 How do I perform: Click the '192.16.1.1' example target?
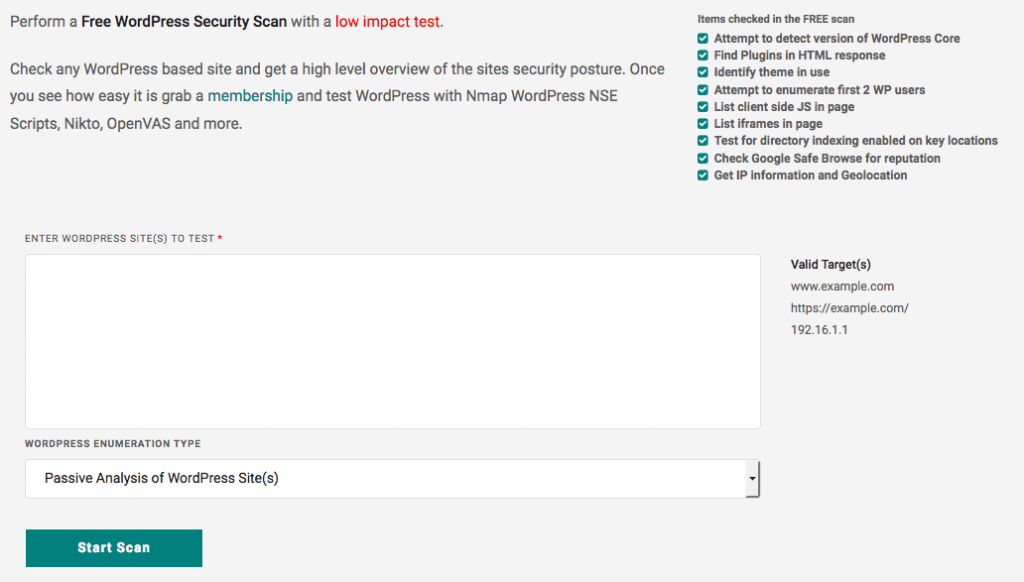(819, 330)
